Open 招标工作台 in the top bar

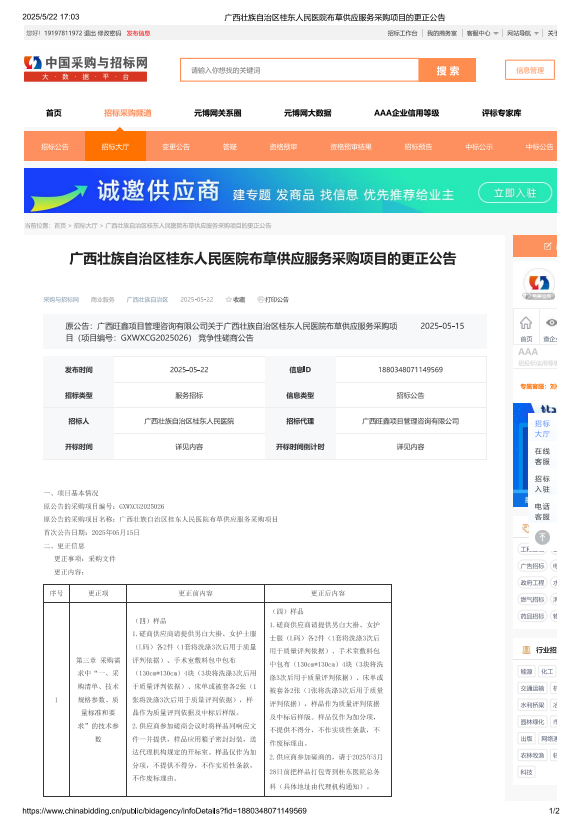403,33
